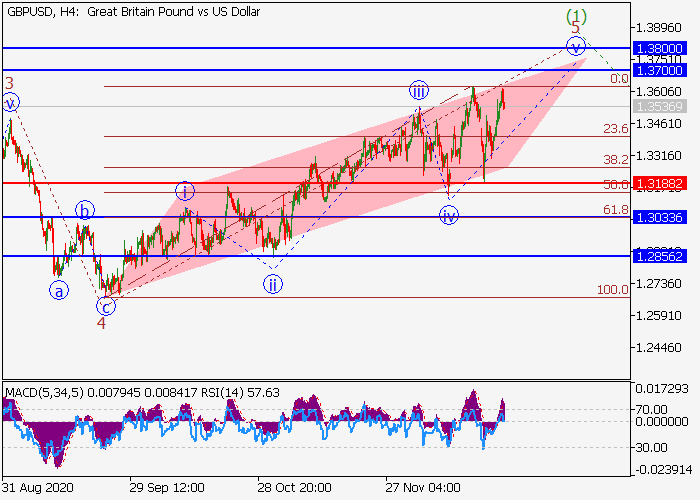Click the 31 Aug 2020 date label
The width and height of the screenshot is (700, 500).
pos(38,487)
